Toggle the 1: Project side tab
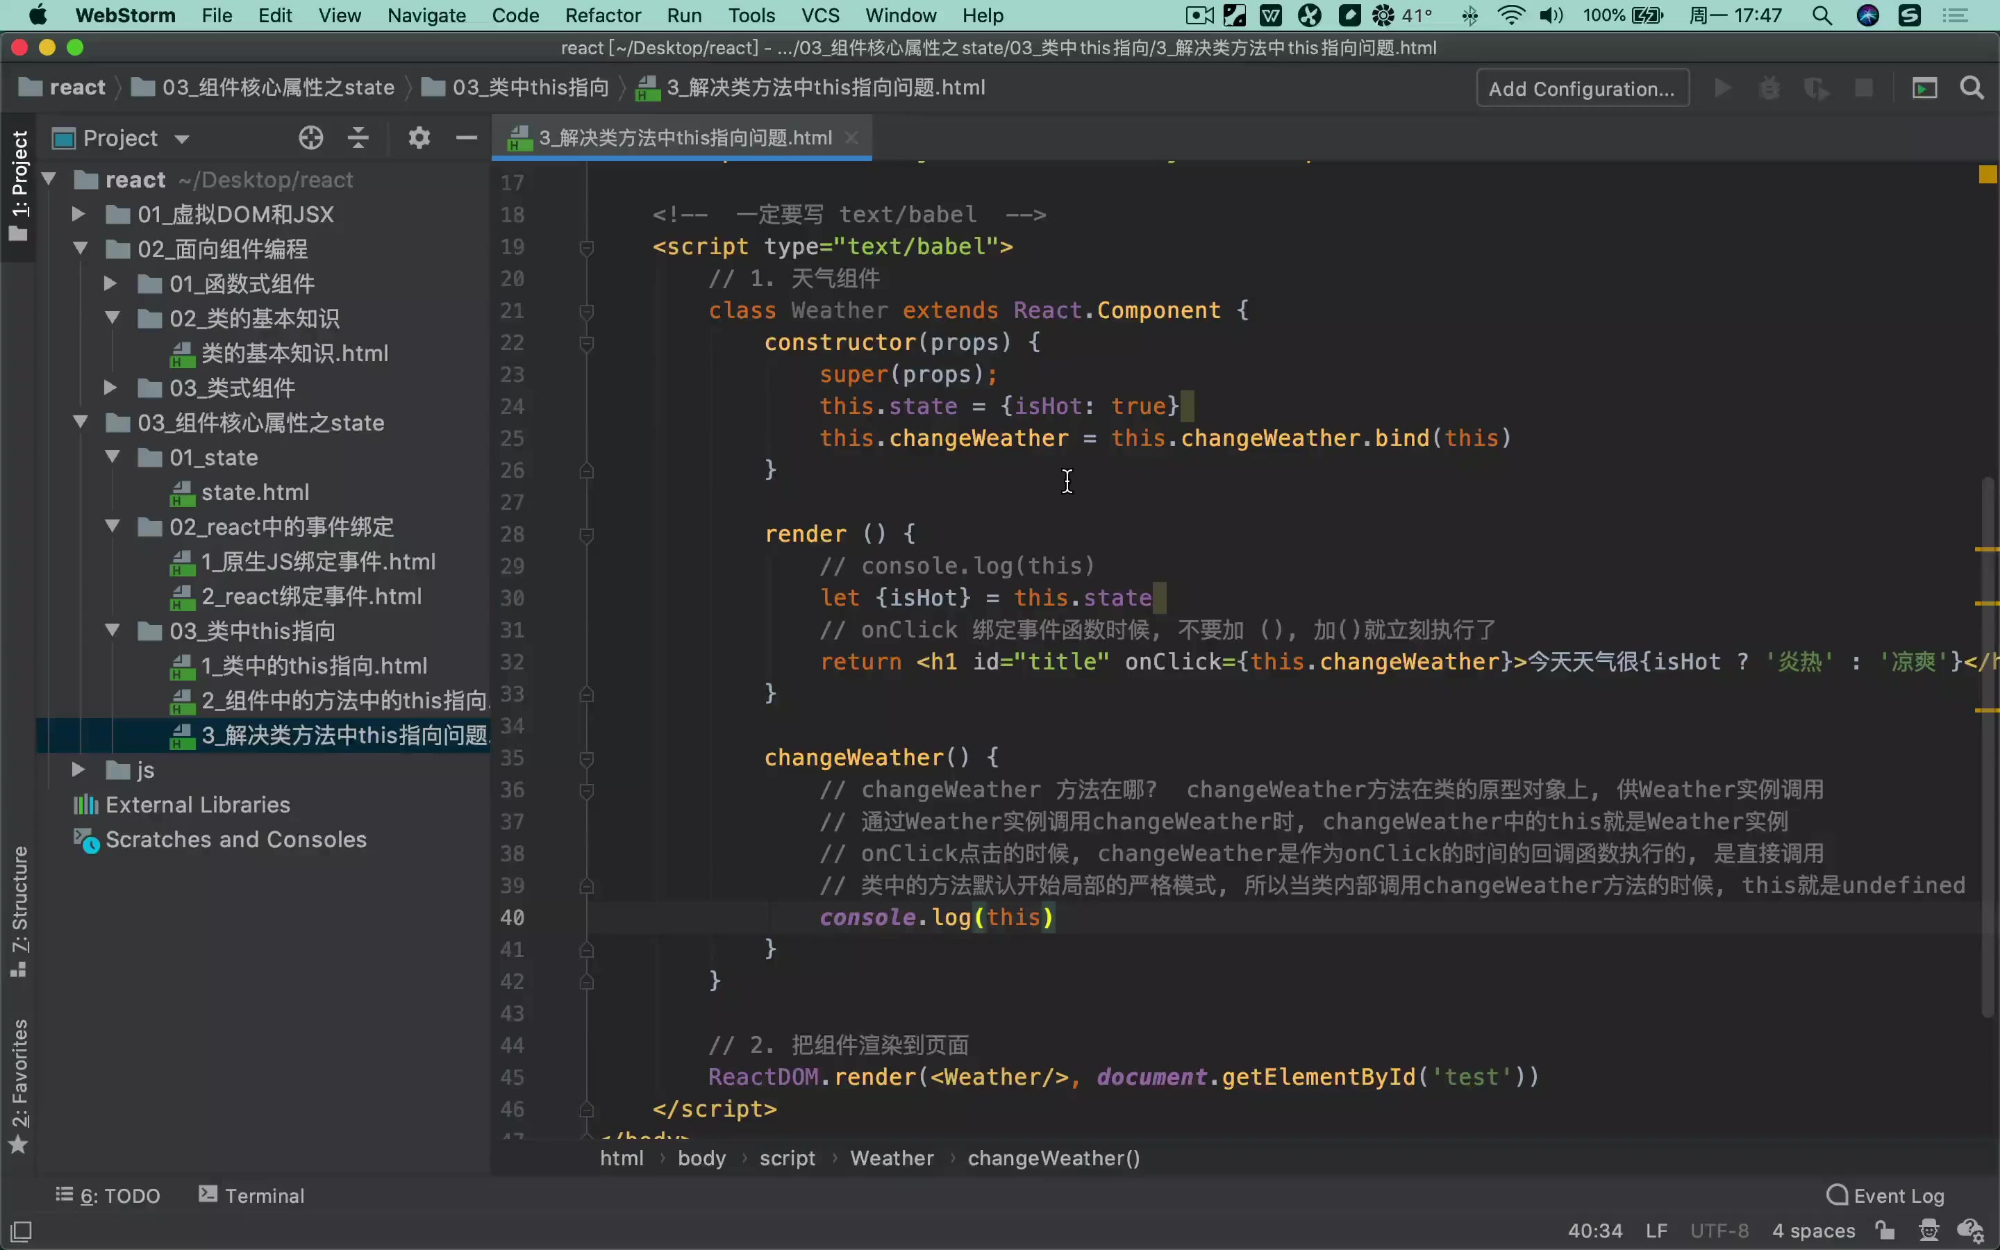The width and height of the screenshot is (2000, 1250). 18,188
